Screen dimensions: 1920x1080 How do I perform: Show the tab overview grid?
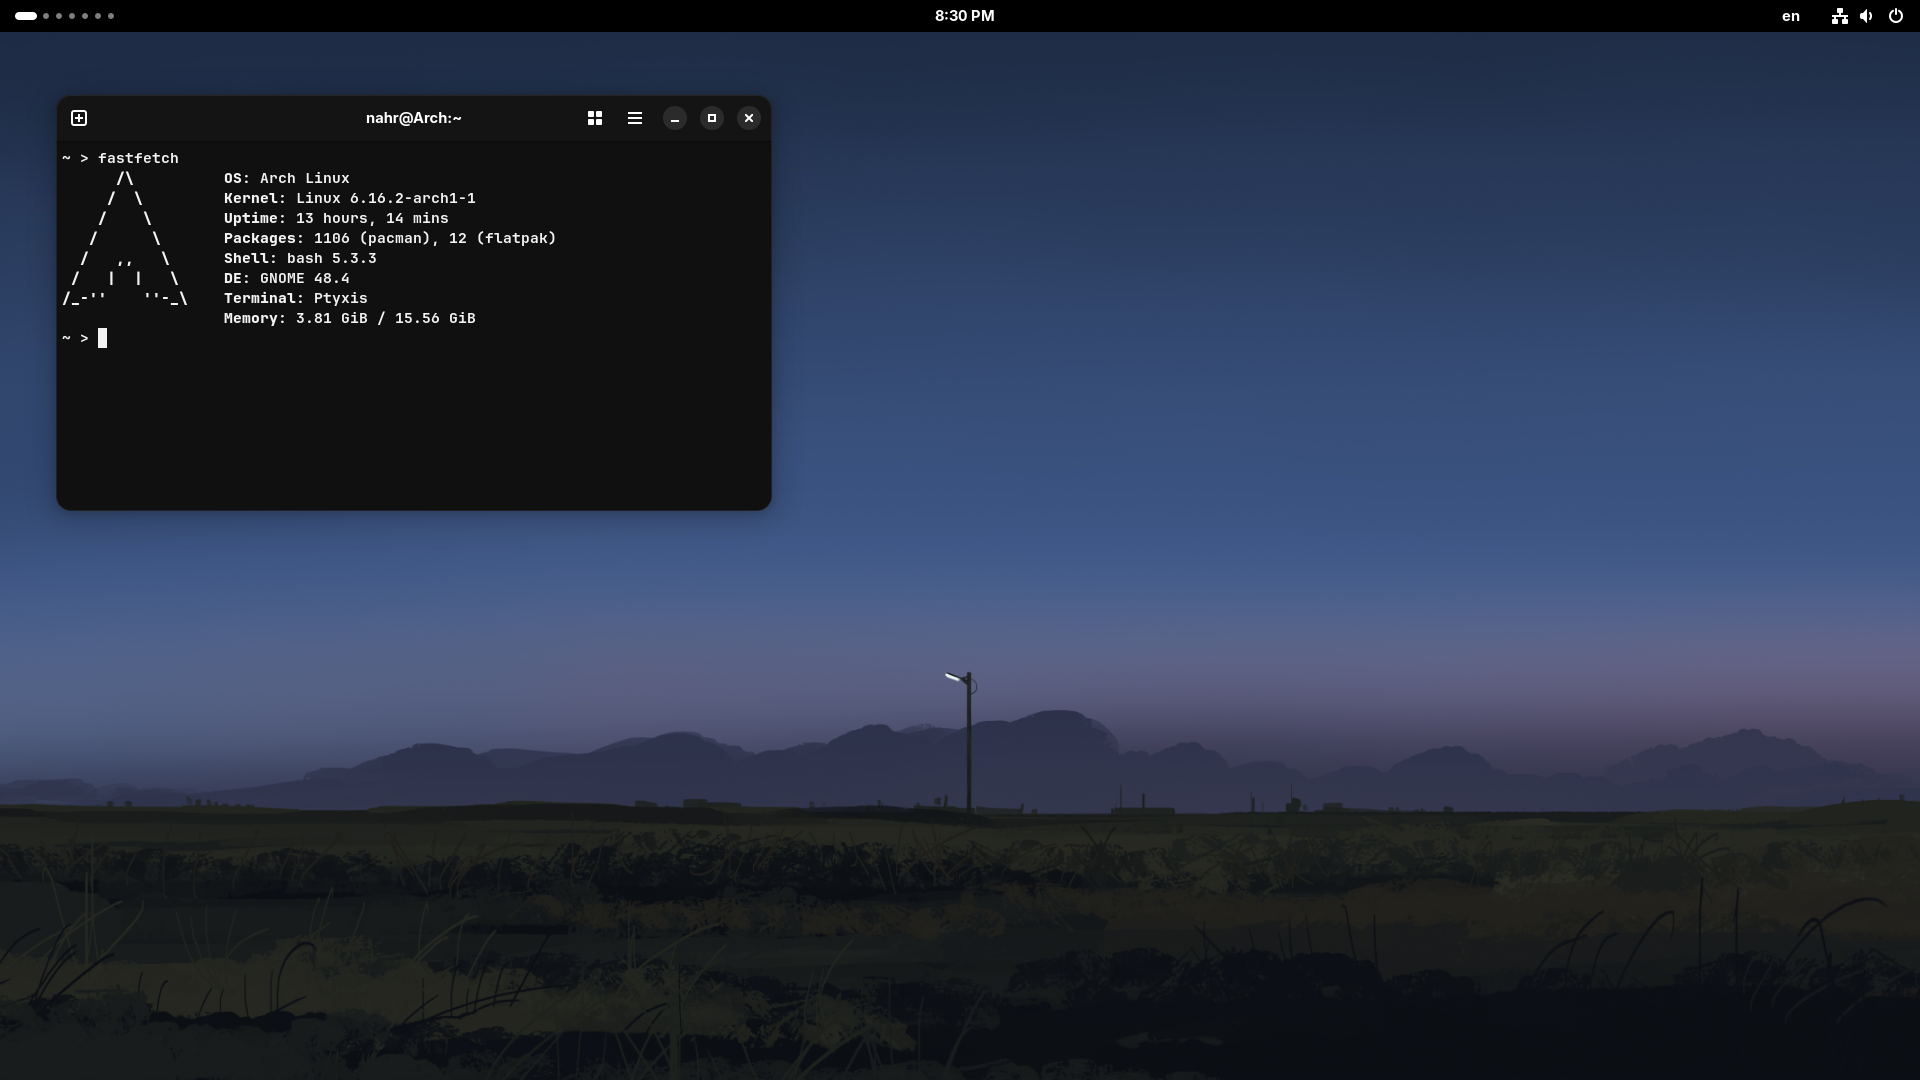tap(595, 118)
